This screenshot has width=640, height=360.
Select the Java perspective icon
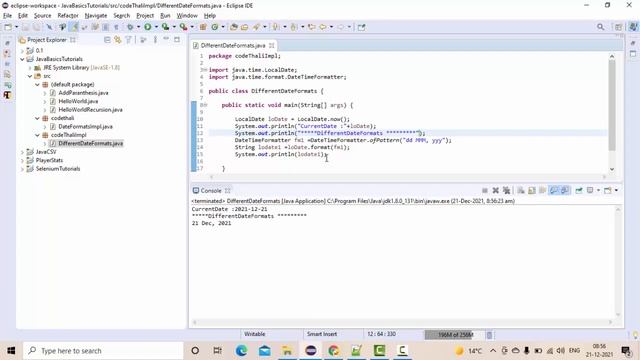pos(633,27)
